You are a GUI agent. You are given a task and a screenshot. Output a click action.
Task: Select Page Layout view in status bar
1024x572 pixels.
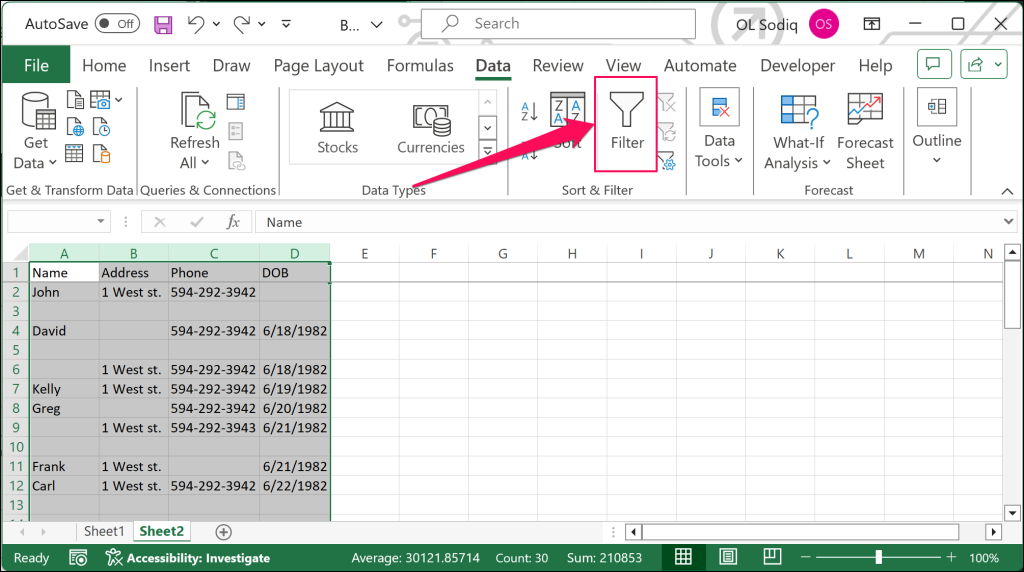click(x=728, y=557)
